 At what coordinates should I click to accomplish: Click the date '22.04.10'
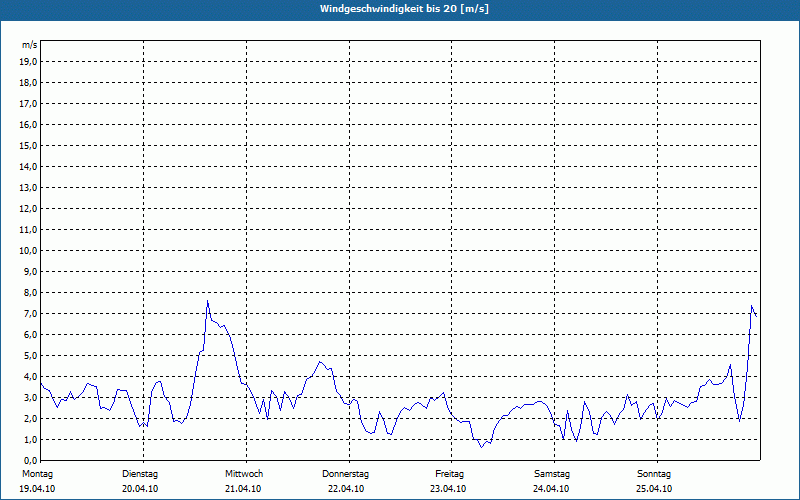coord(346,489)
